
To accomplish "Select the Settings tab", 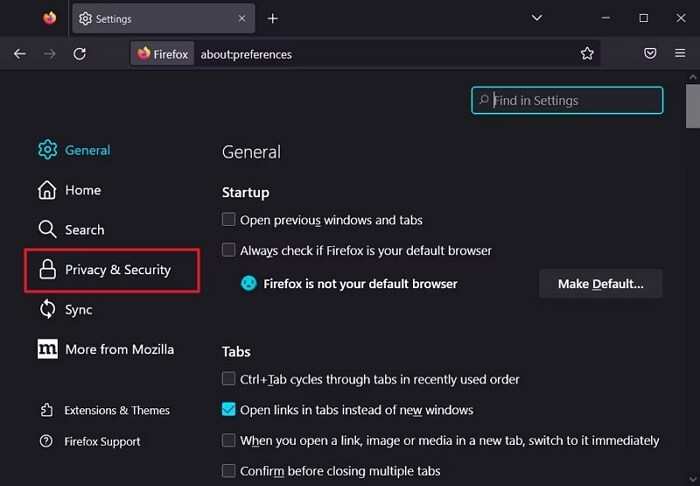I will [163, 19].
